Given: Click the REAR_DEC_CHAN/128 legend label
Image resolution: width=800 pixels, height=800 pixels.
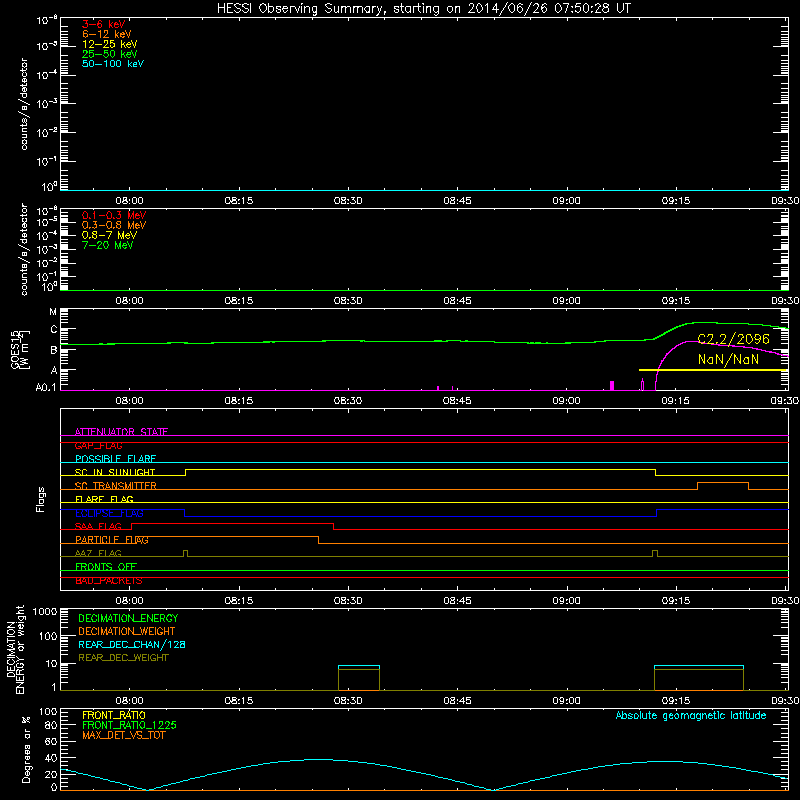Looking at the screenshot, I should pyautogui.click(x=132, y=644).
